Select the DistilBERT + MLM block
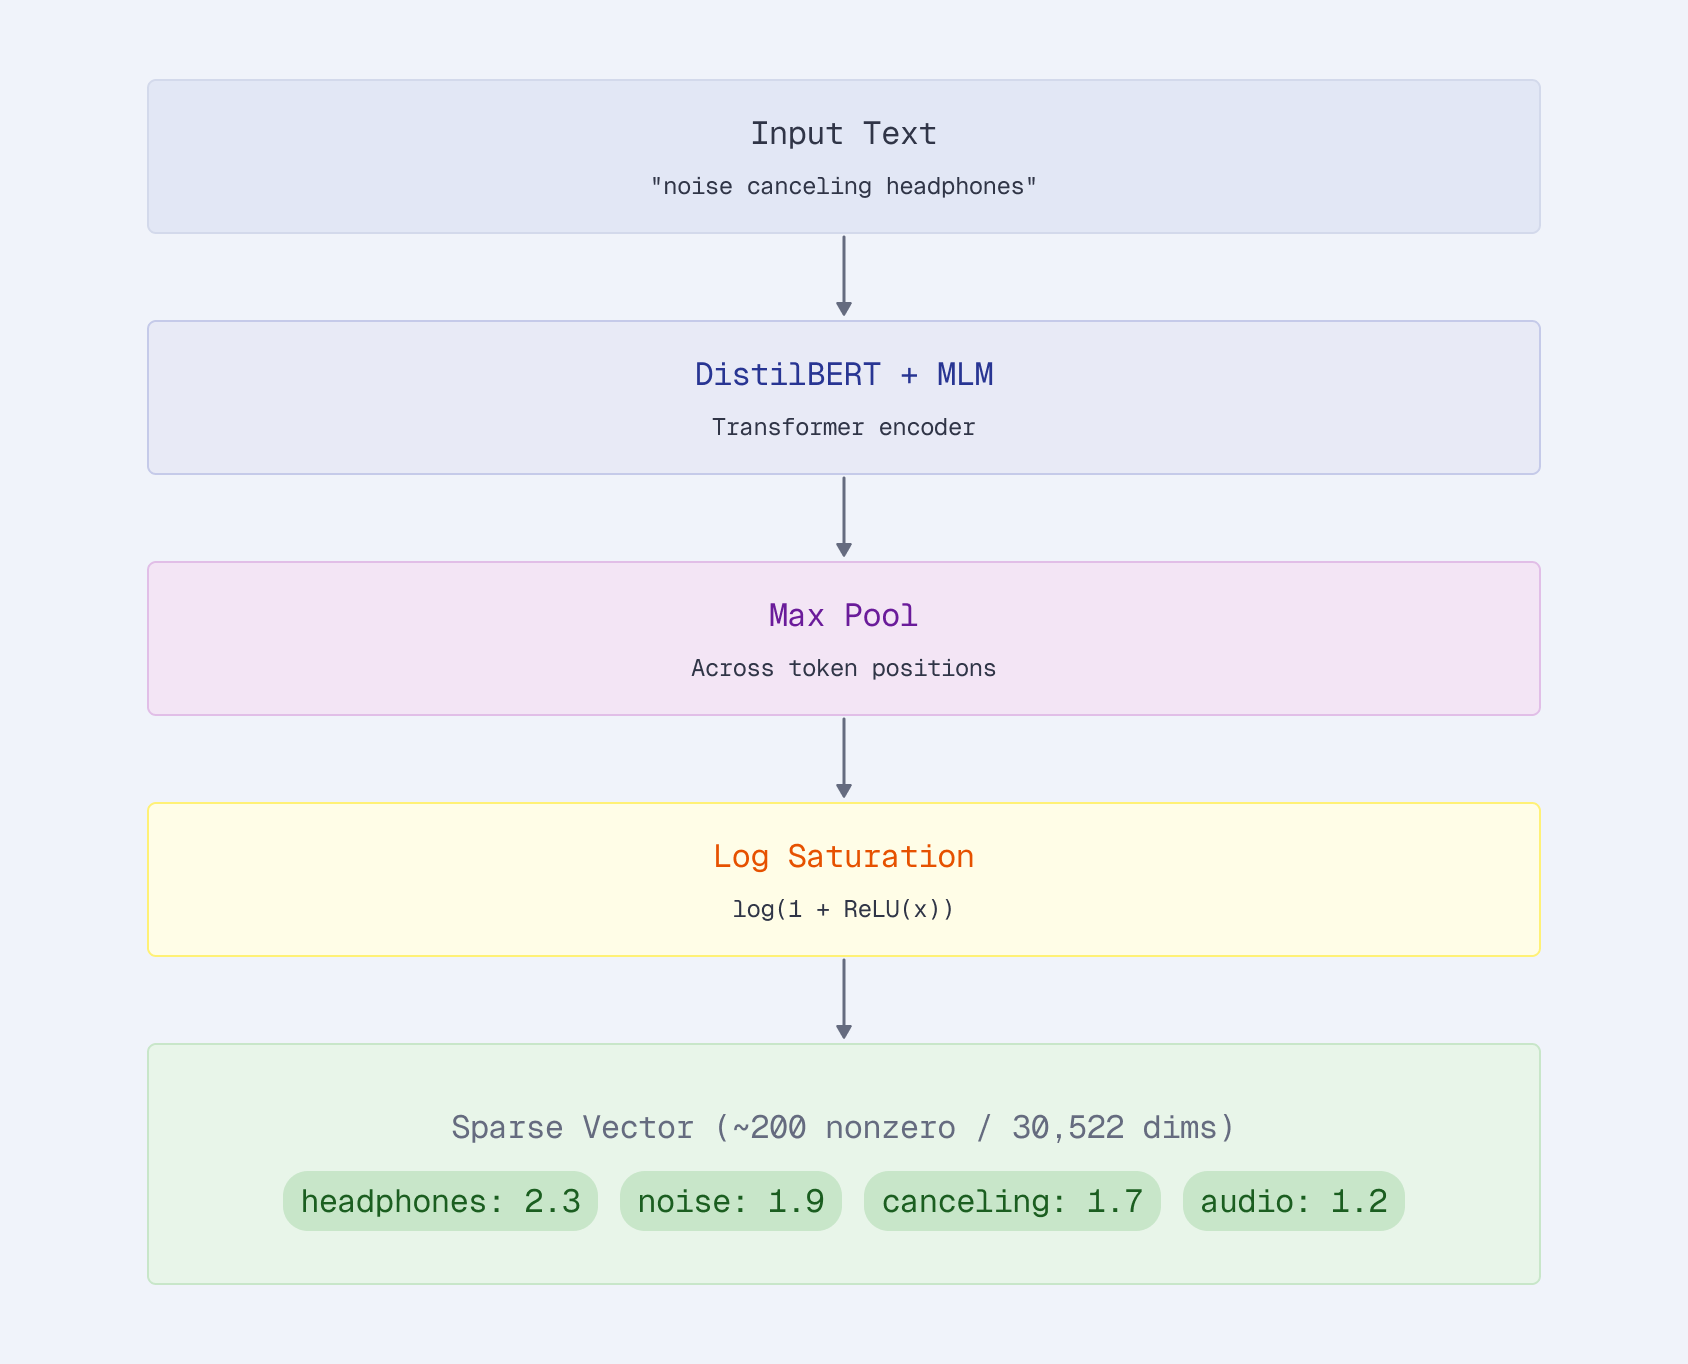This screenshot has width=1688, height=1364. 844,396
